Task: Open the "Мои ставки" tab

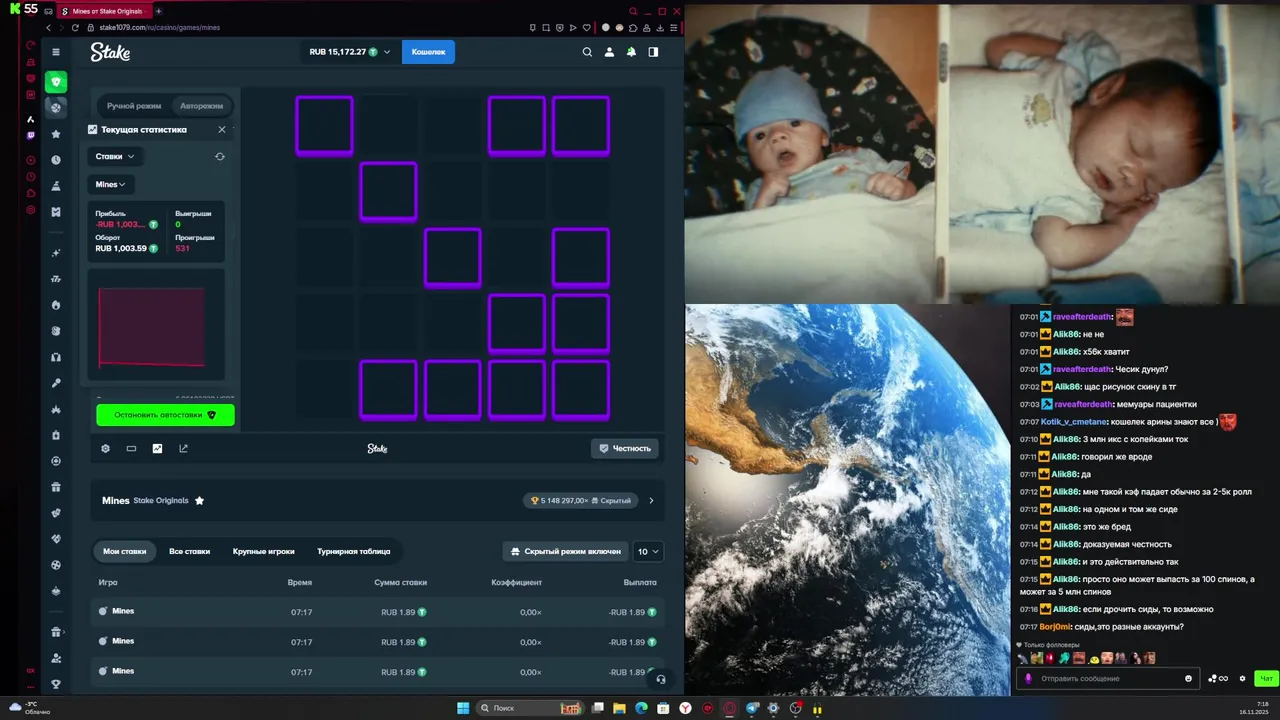Action: click(x=125, y=551)
